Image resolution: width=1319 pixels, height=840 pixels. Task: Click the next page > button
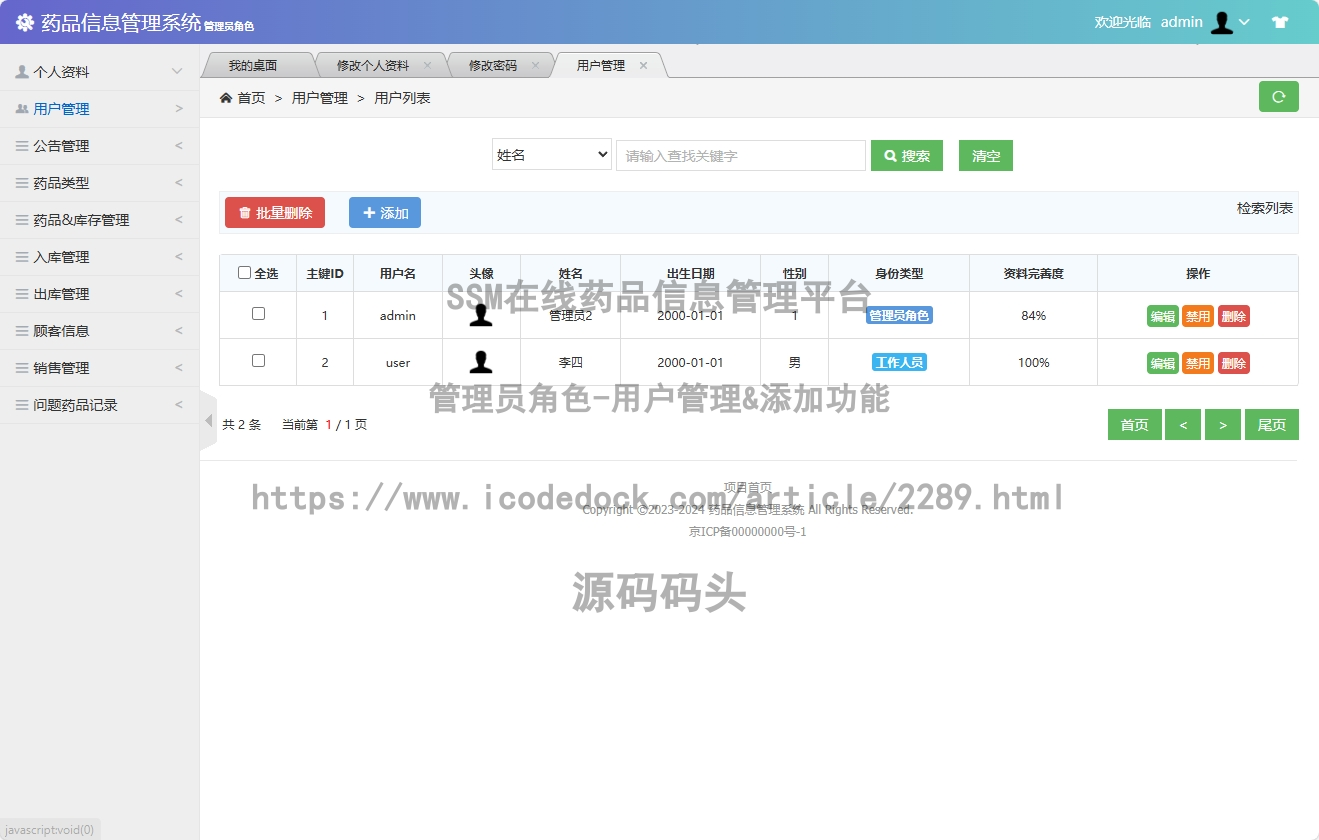[x=1223, y=425]
